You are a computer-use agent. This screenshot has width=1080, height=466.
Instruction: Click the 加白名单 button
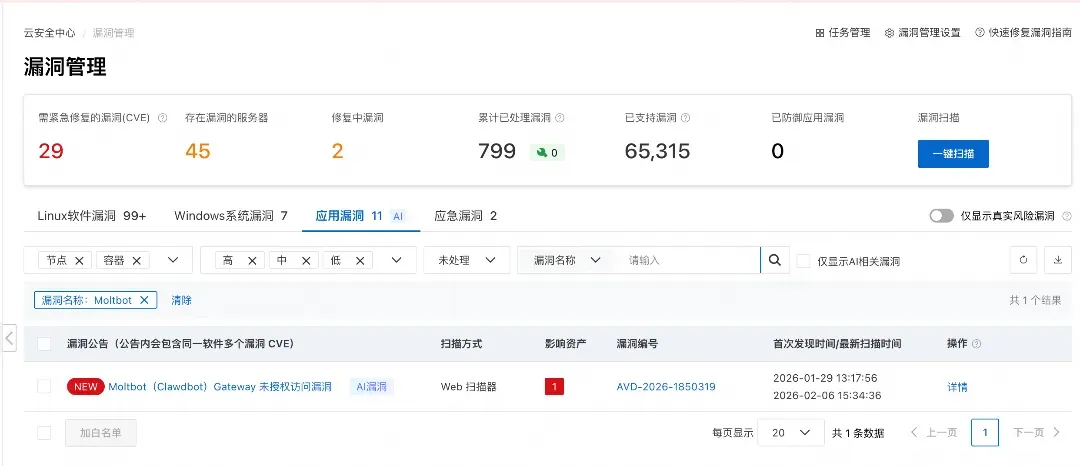pos(101,433)
